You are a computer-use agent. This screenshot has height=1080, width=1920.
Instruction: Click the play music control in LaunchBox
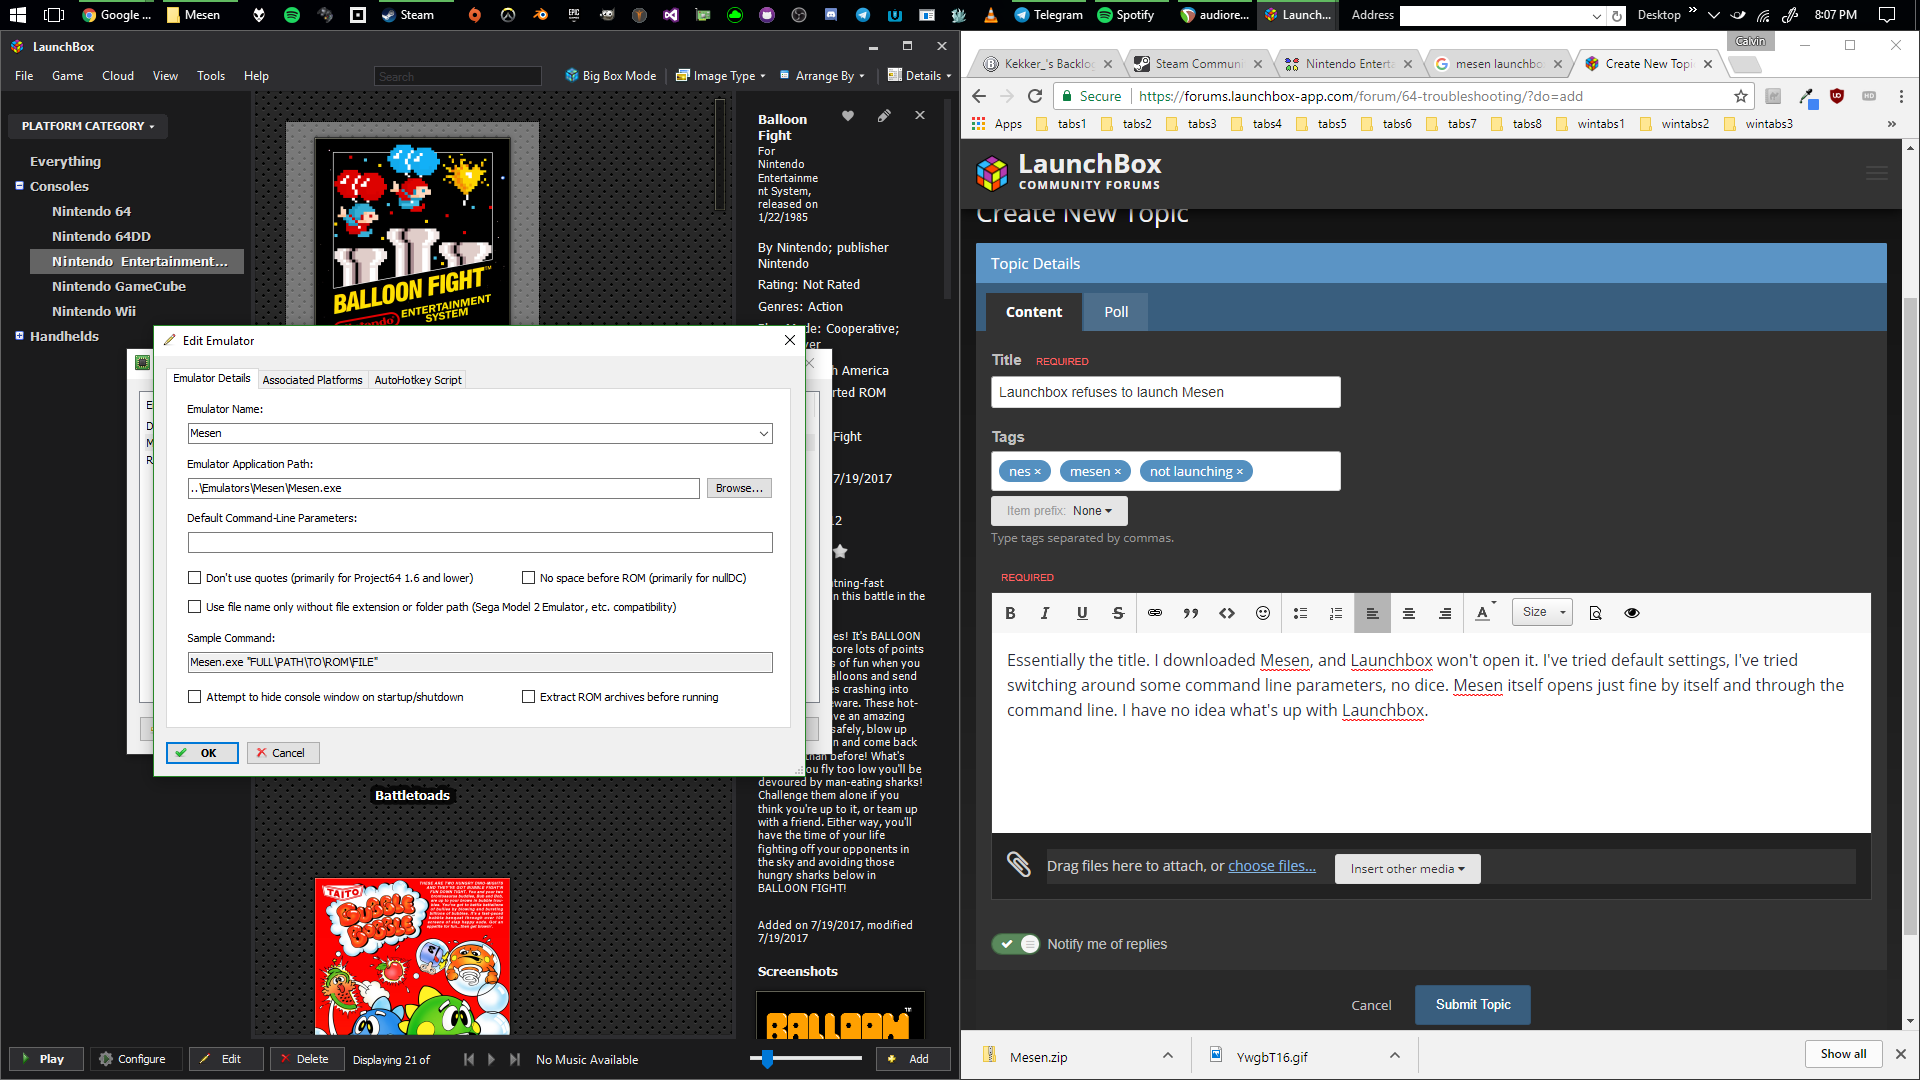point(491,1059)
